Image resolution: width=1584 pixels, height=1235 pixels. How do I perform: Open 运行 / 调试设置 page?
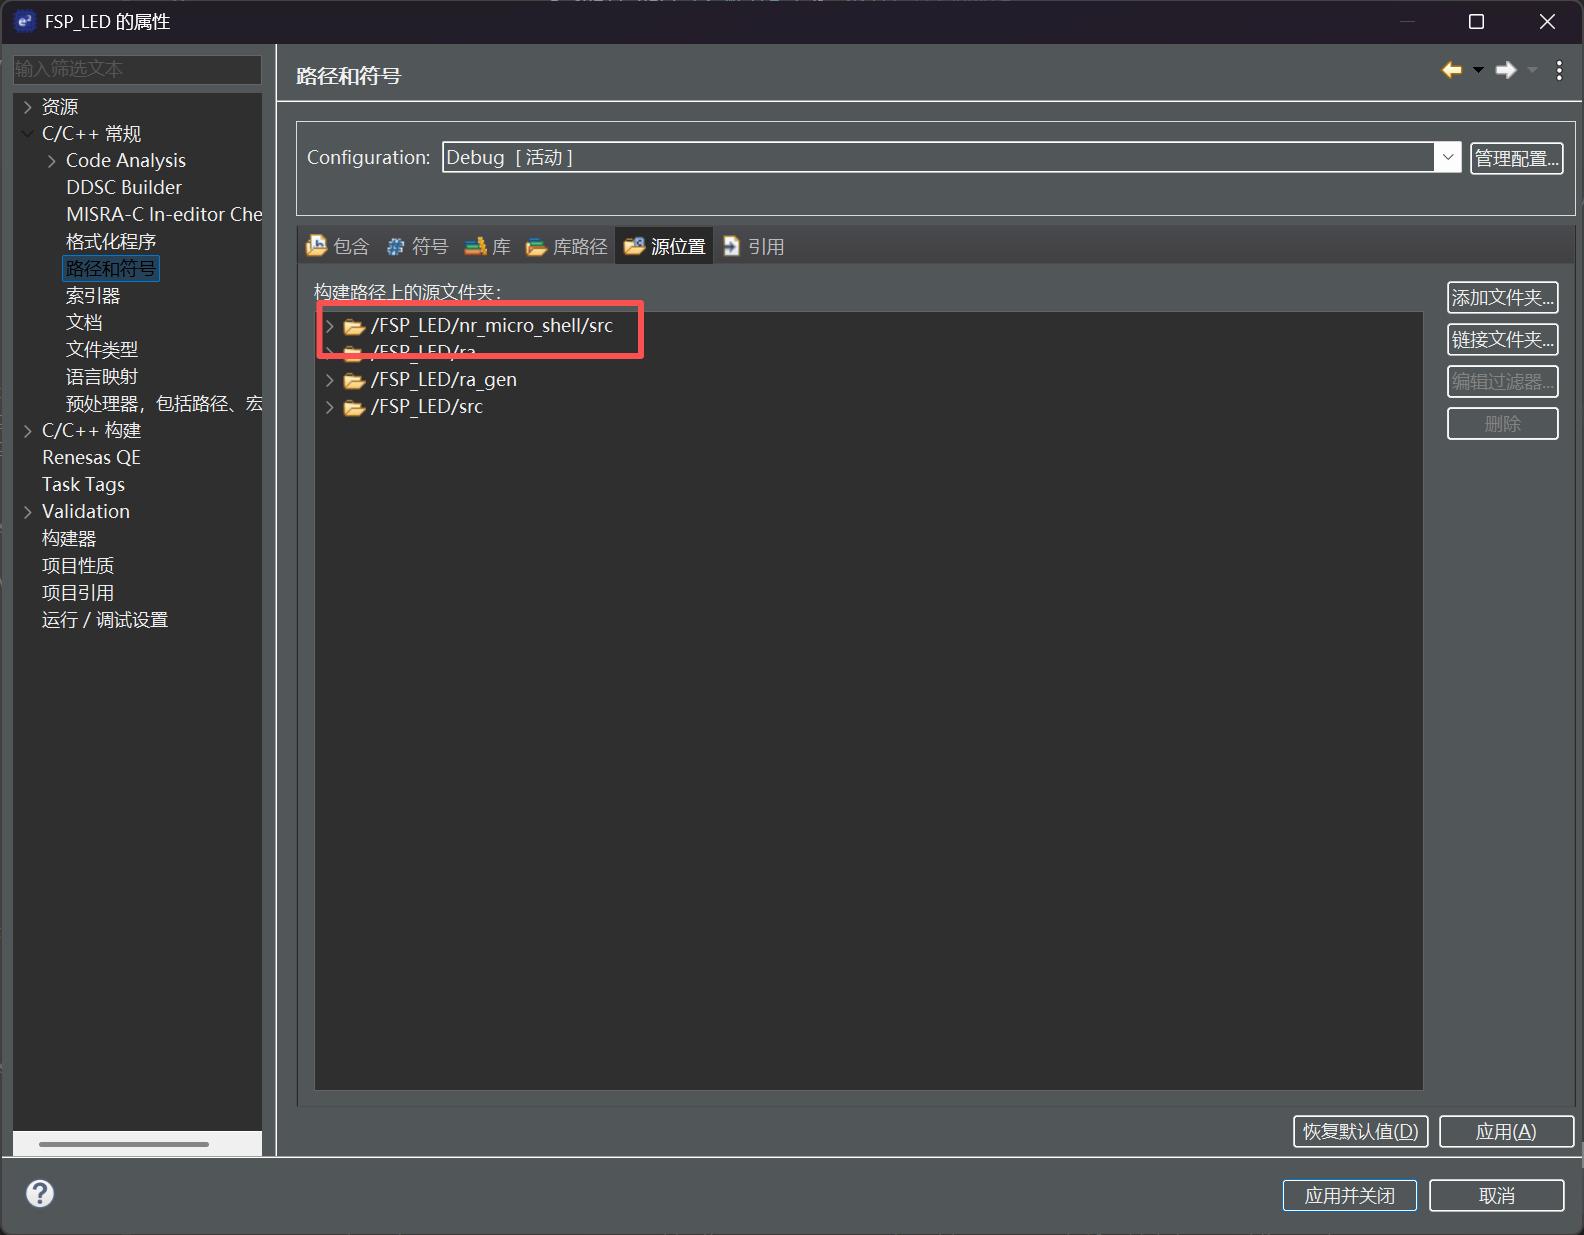105,620
